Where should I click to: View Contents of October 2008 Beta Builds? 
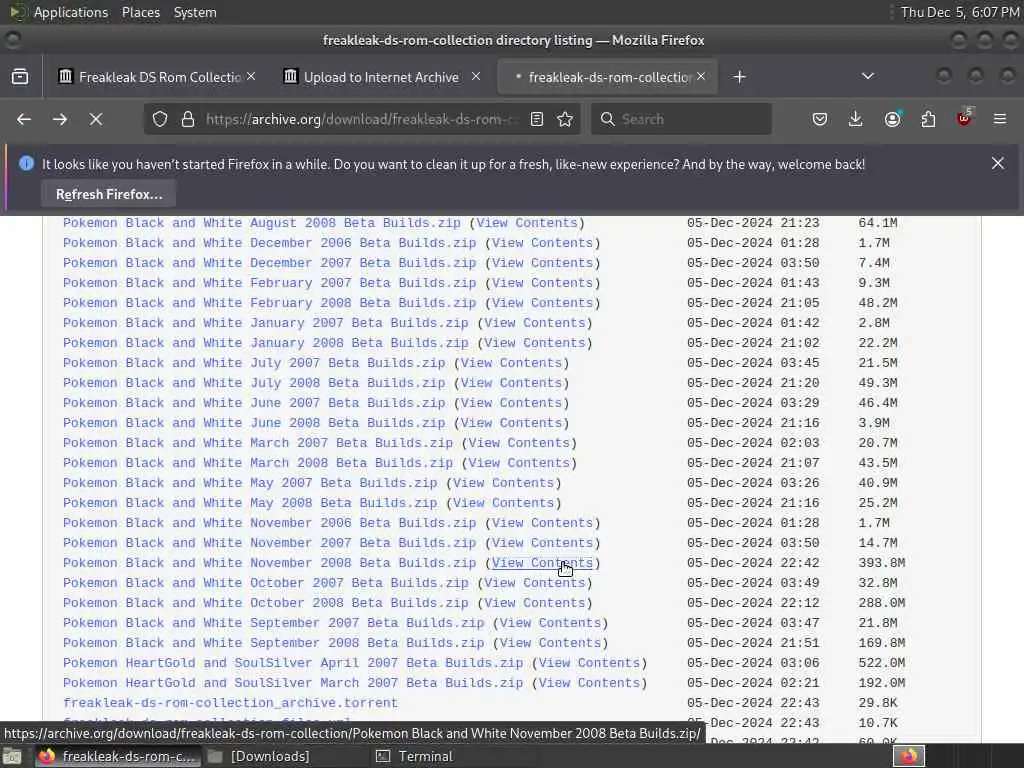pyautogui.click(x=535, y=603)
